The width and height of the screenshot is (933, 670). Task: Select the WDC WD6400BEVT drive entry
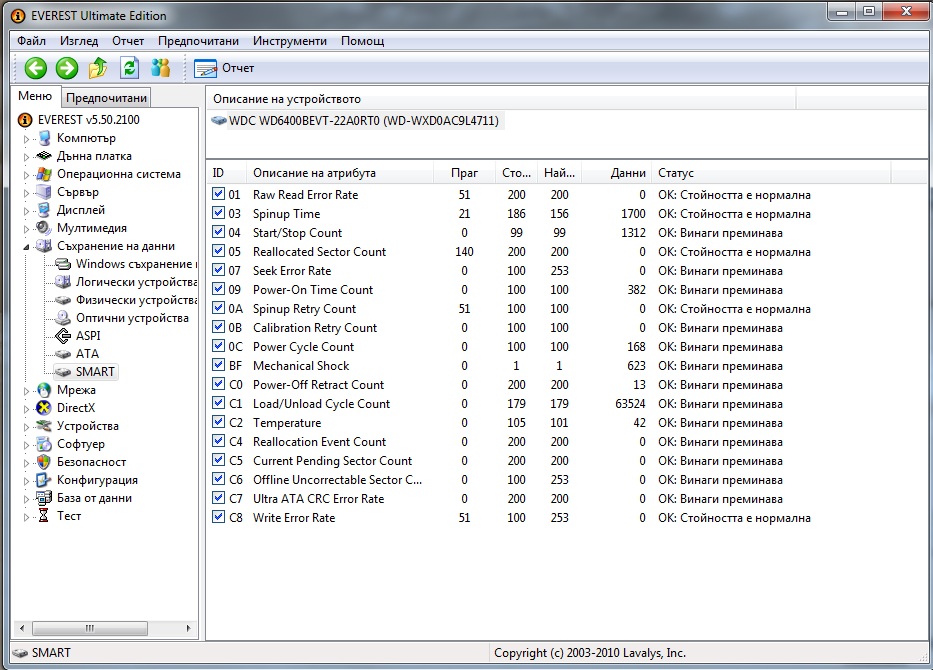coord(364,121)
